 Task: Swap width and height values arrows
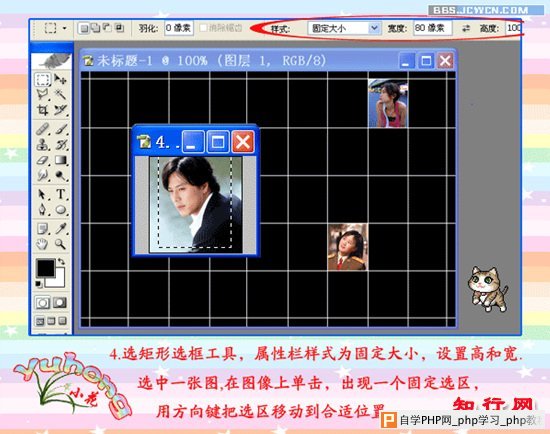coord(465,28)
